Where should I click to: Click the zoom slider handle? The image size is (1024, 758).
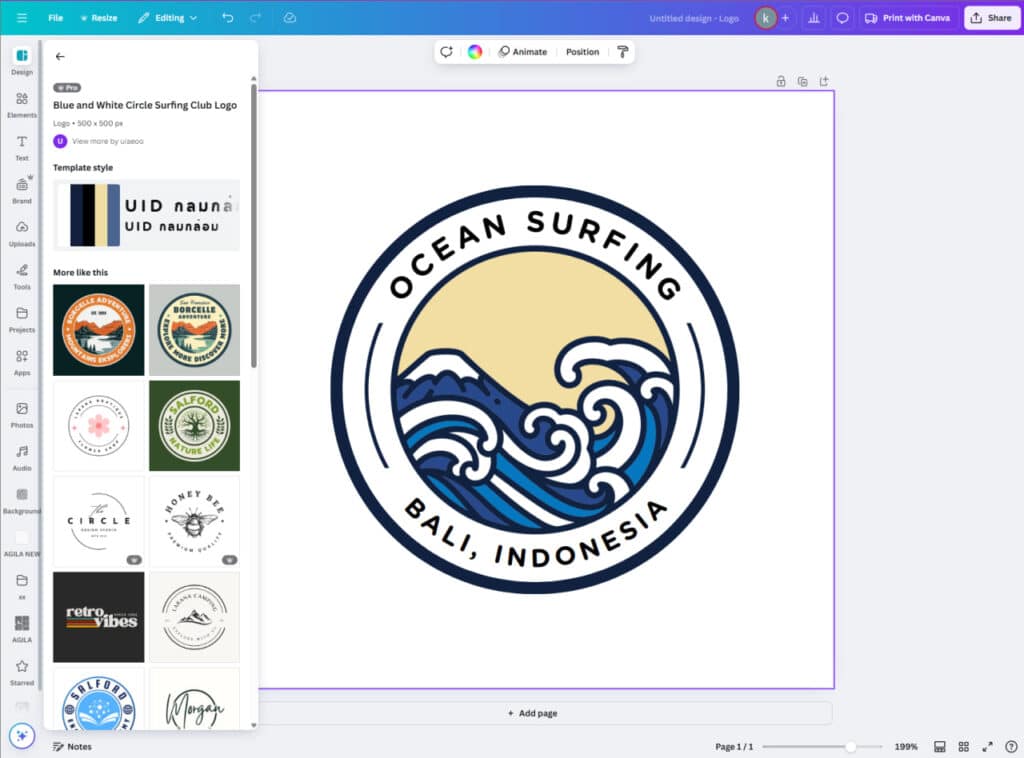(x=850, y=746)
